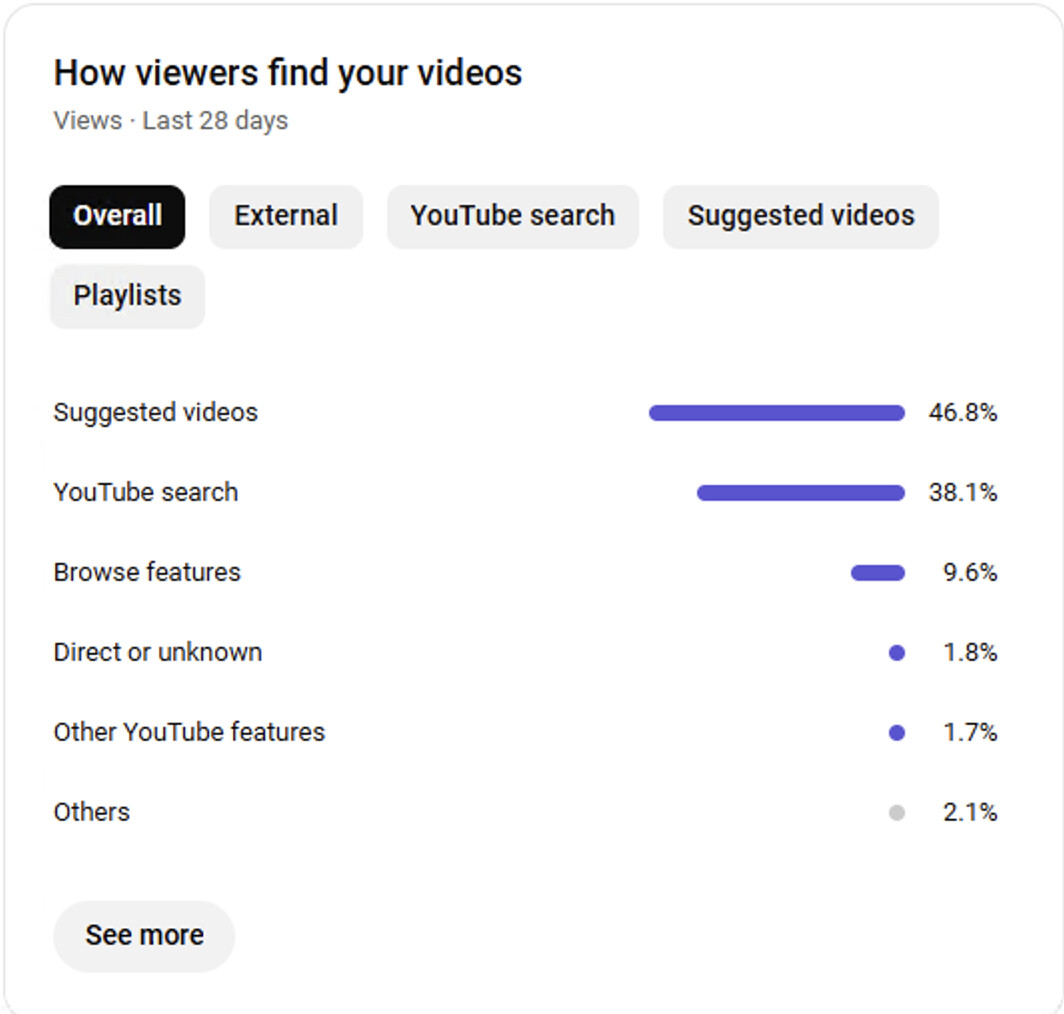Click the Other YouTube features row label

click(189, 733)
